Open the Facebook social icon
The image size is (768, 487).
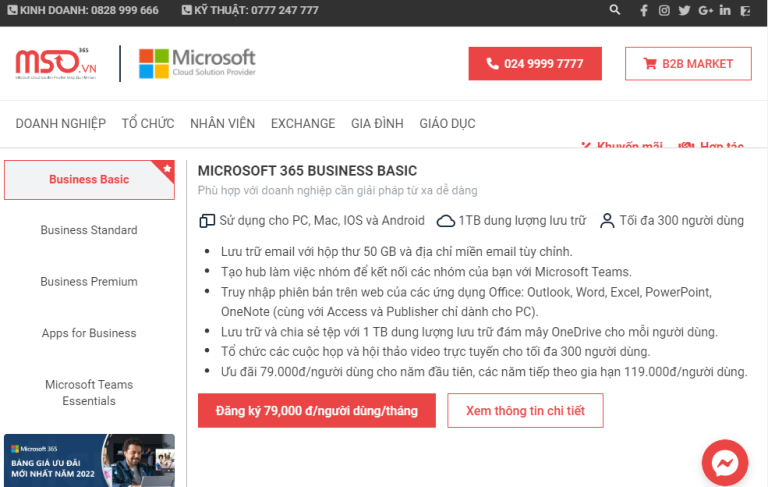click(644, 10)
